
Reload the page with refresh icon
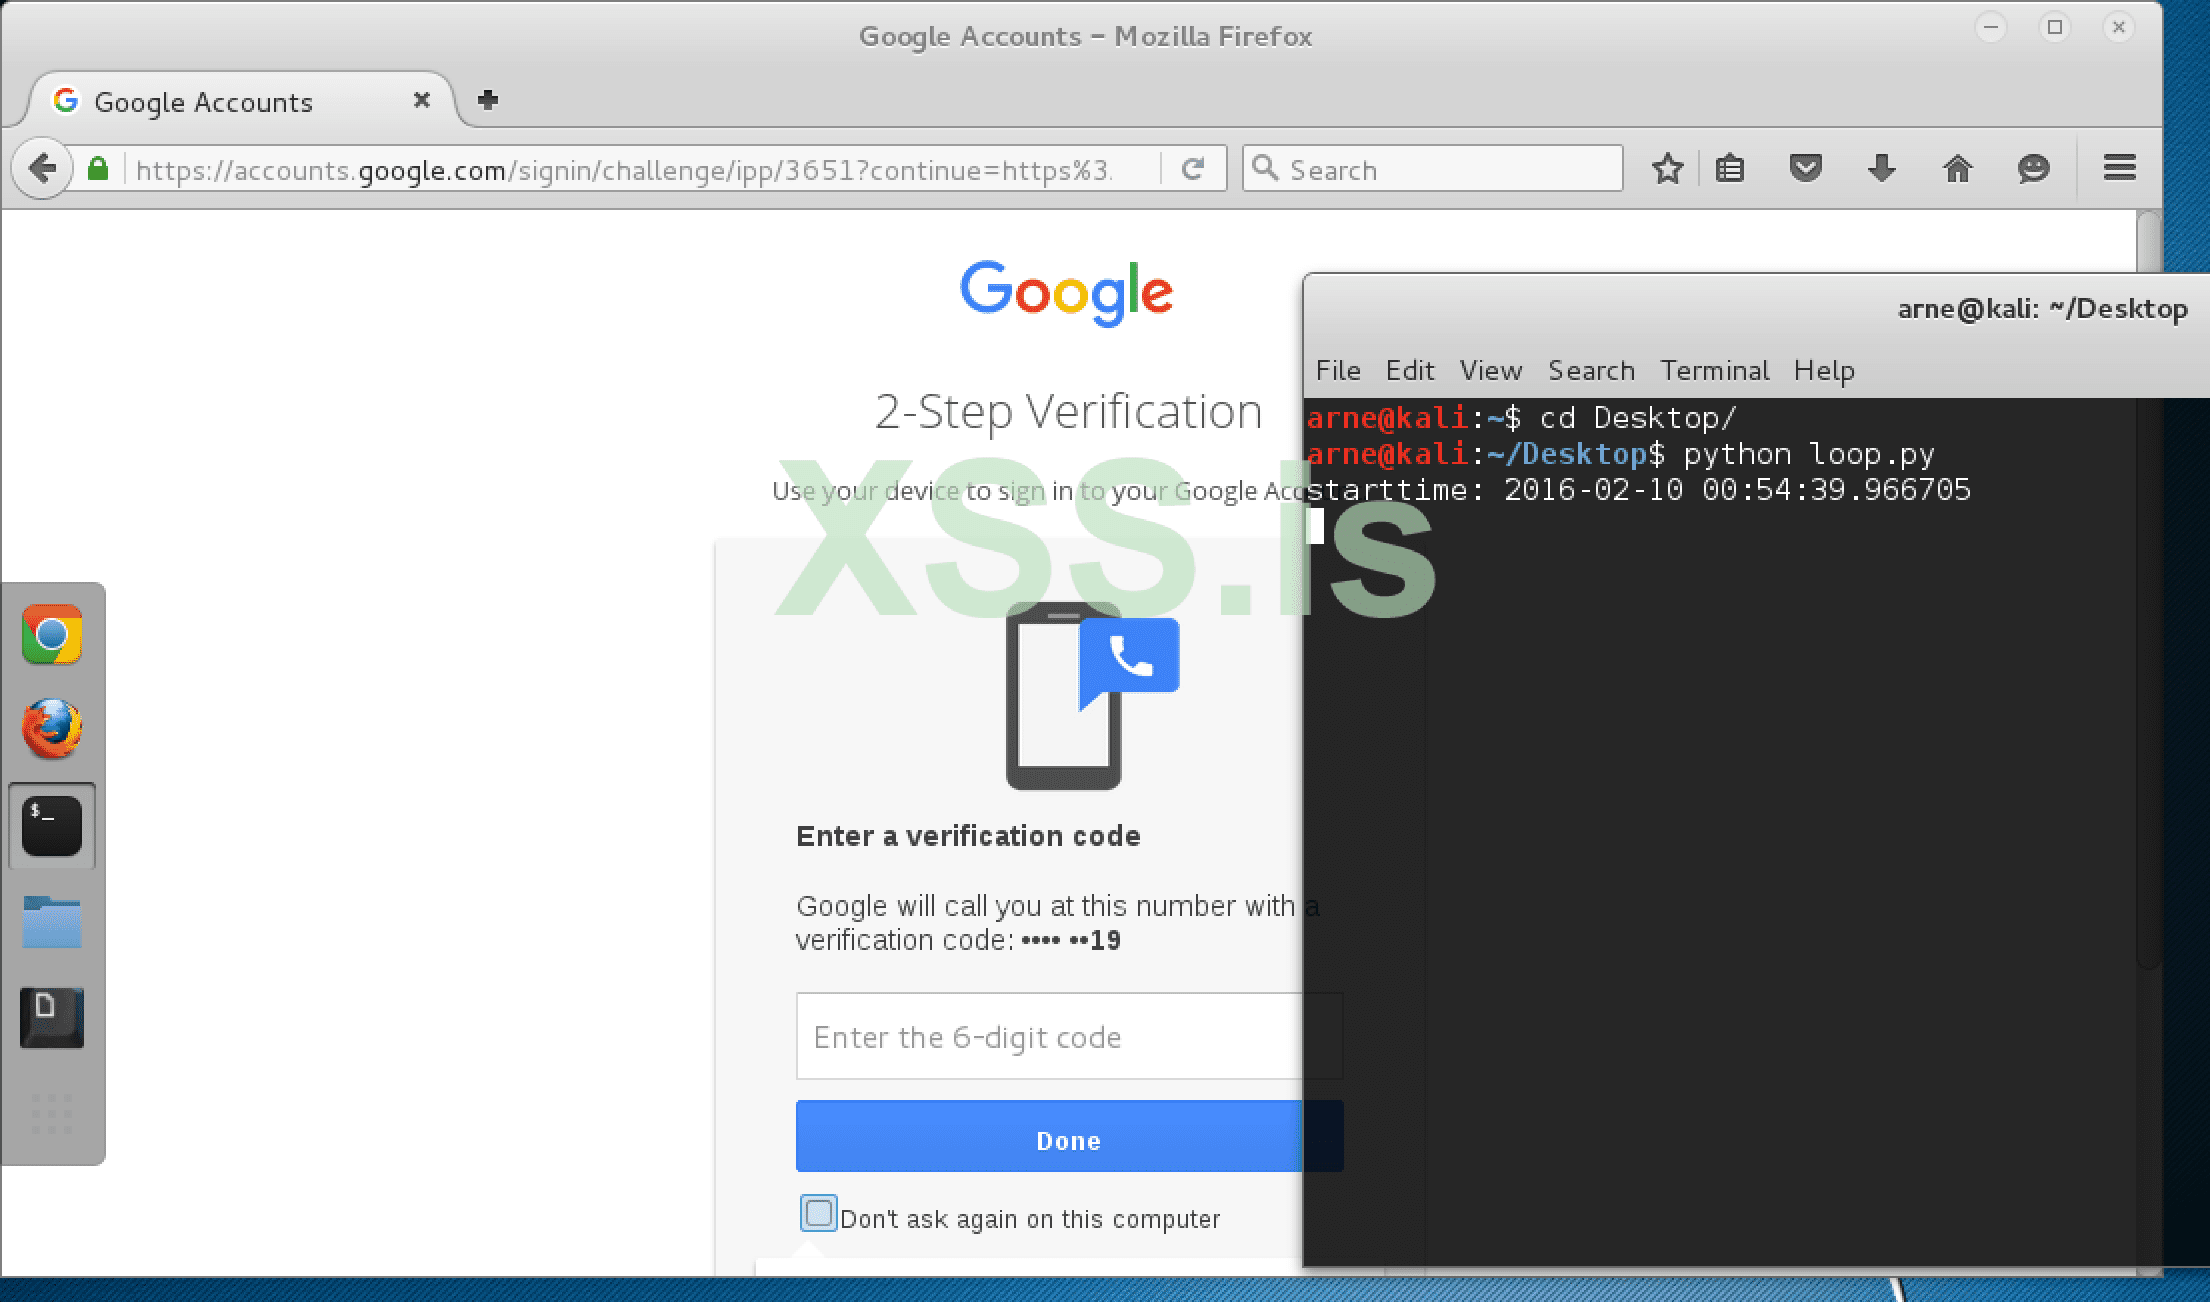pyautogui.click(x=1192, y=169)
